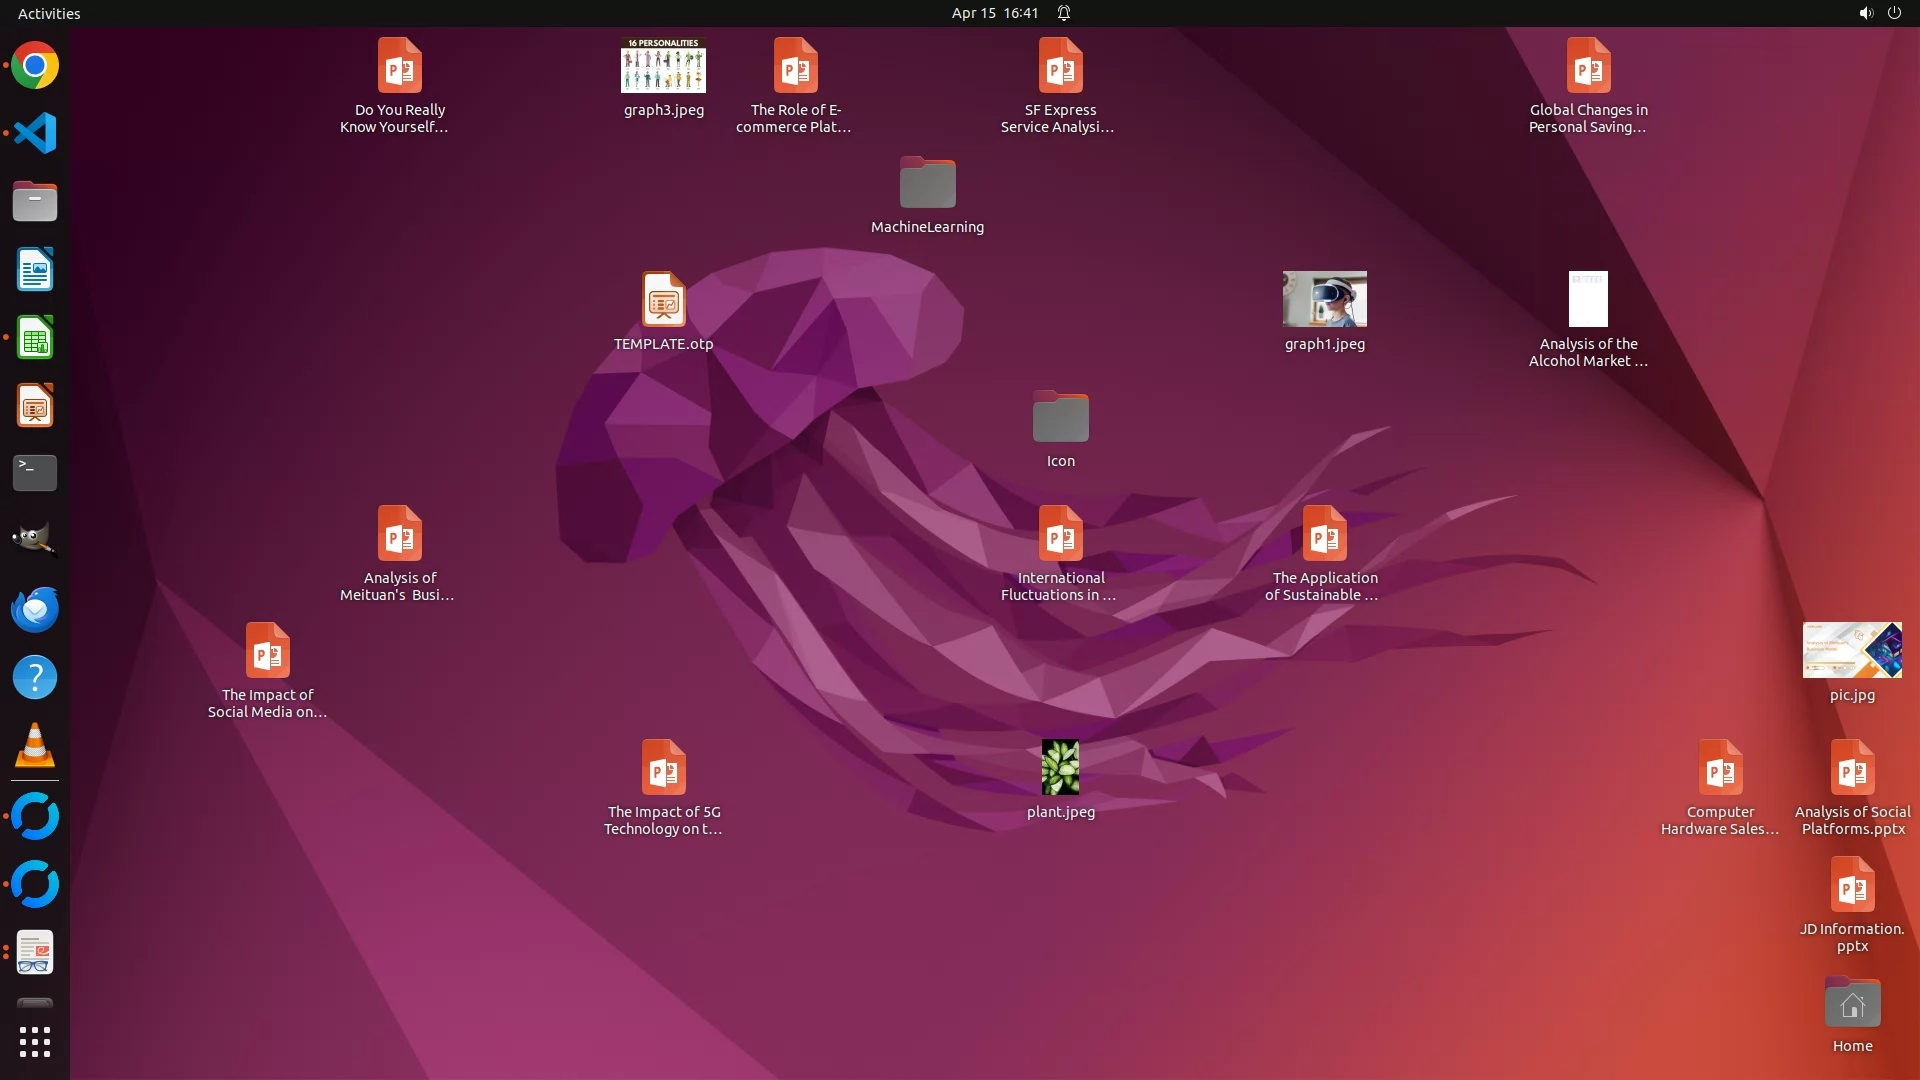Select the MachineLearning folder
The width and height of the screenshot is (1920, 1080).
[927, 184]
